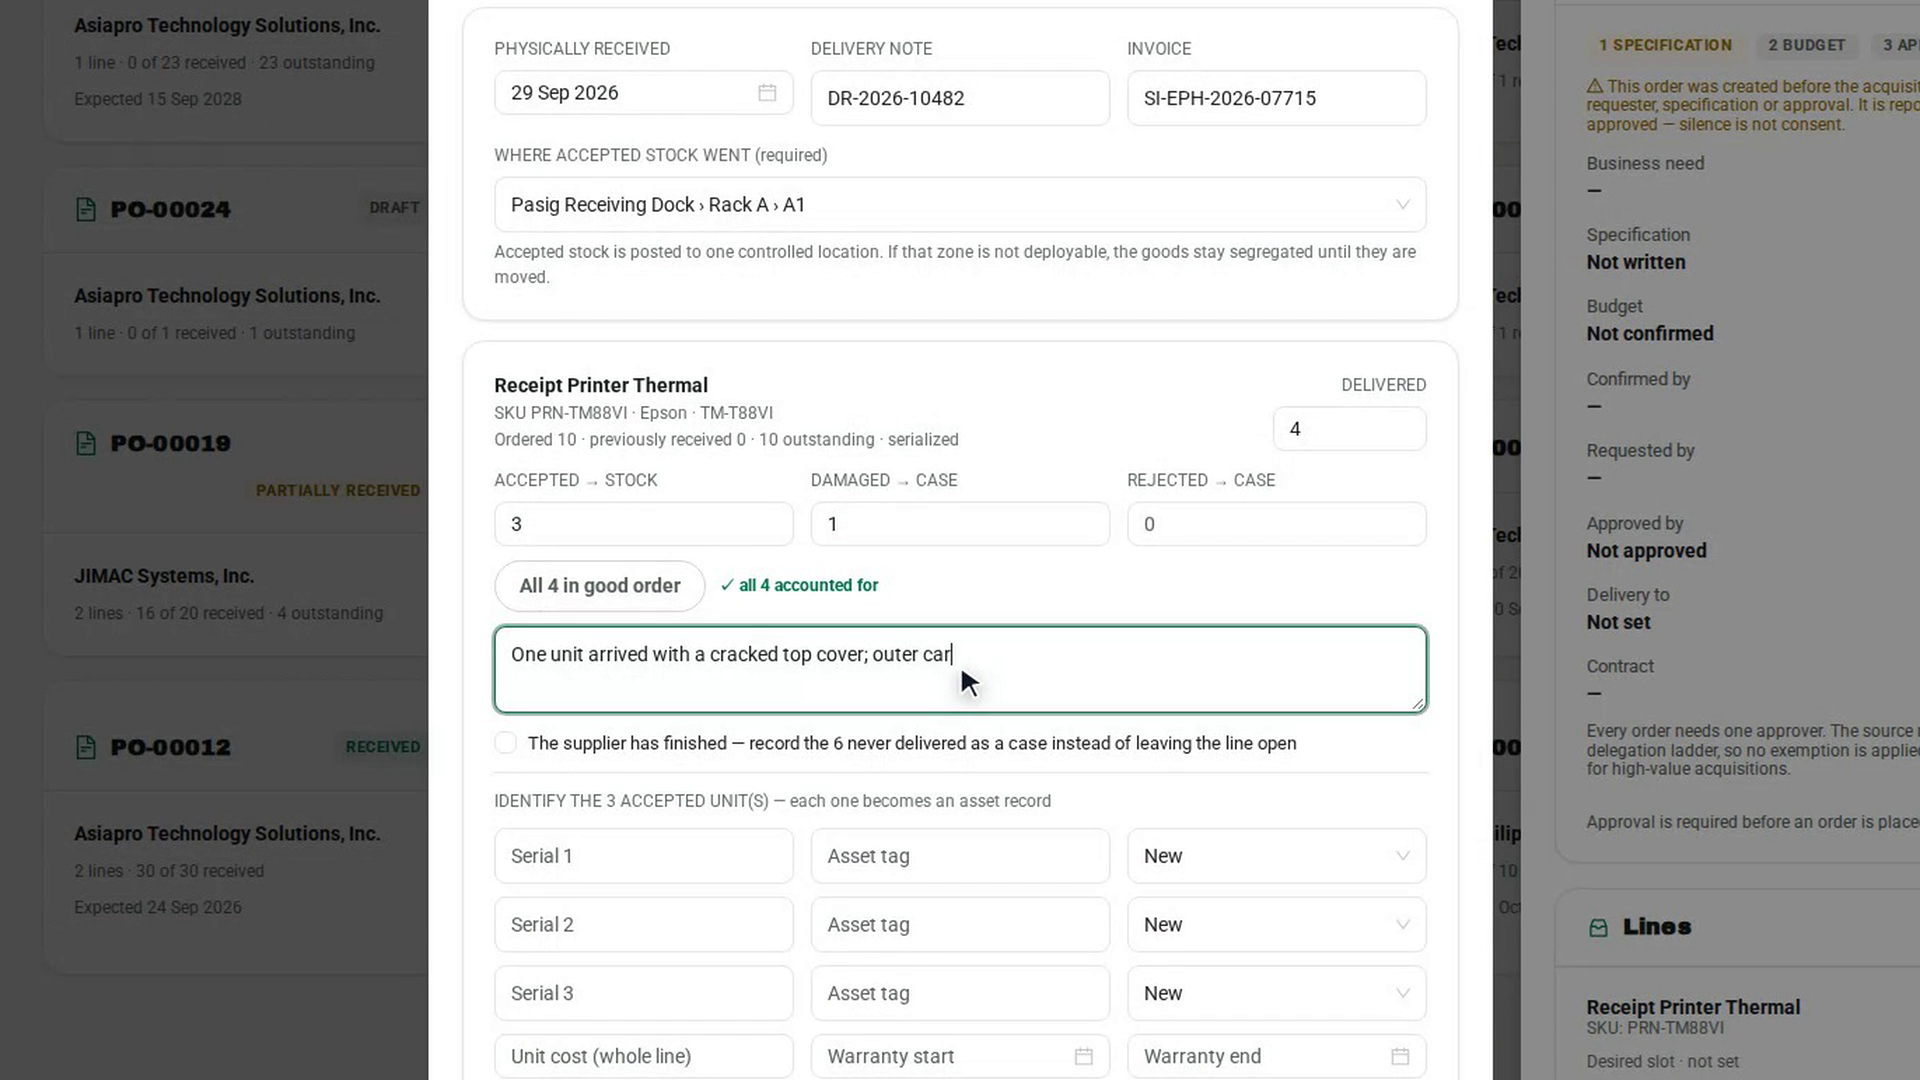Open the Warranty start calendar icon

click(1083, 1056)
